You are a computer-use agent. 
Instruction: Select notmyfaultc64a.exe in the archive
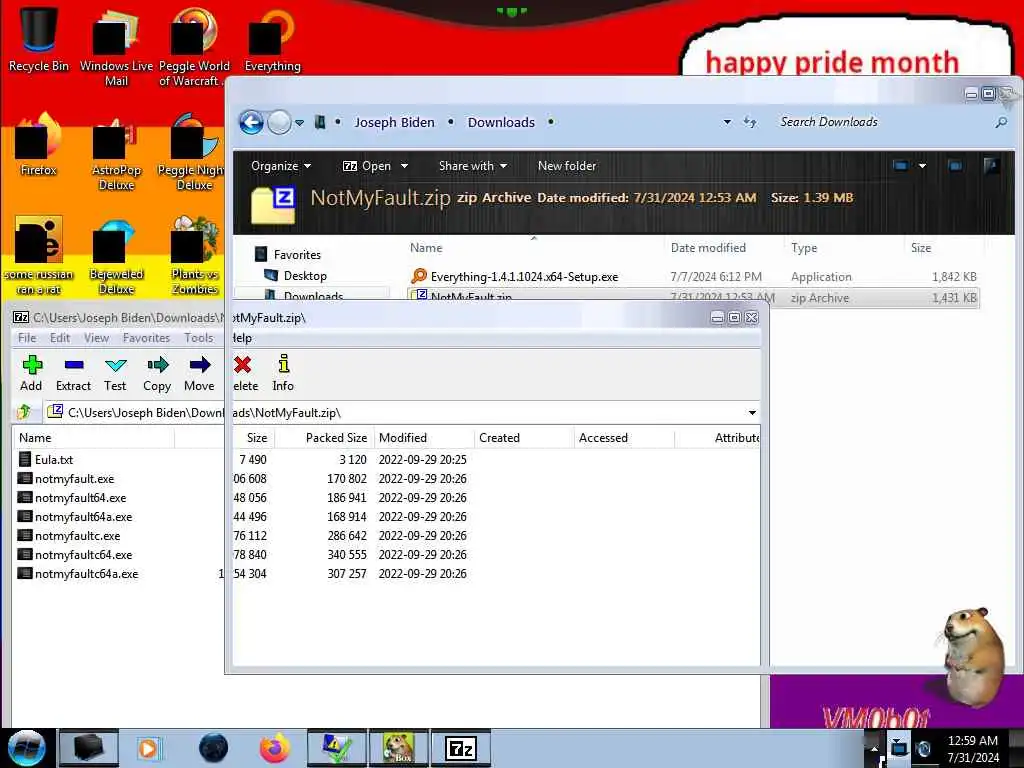point(78,574)
